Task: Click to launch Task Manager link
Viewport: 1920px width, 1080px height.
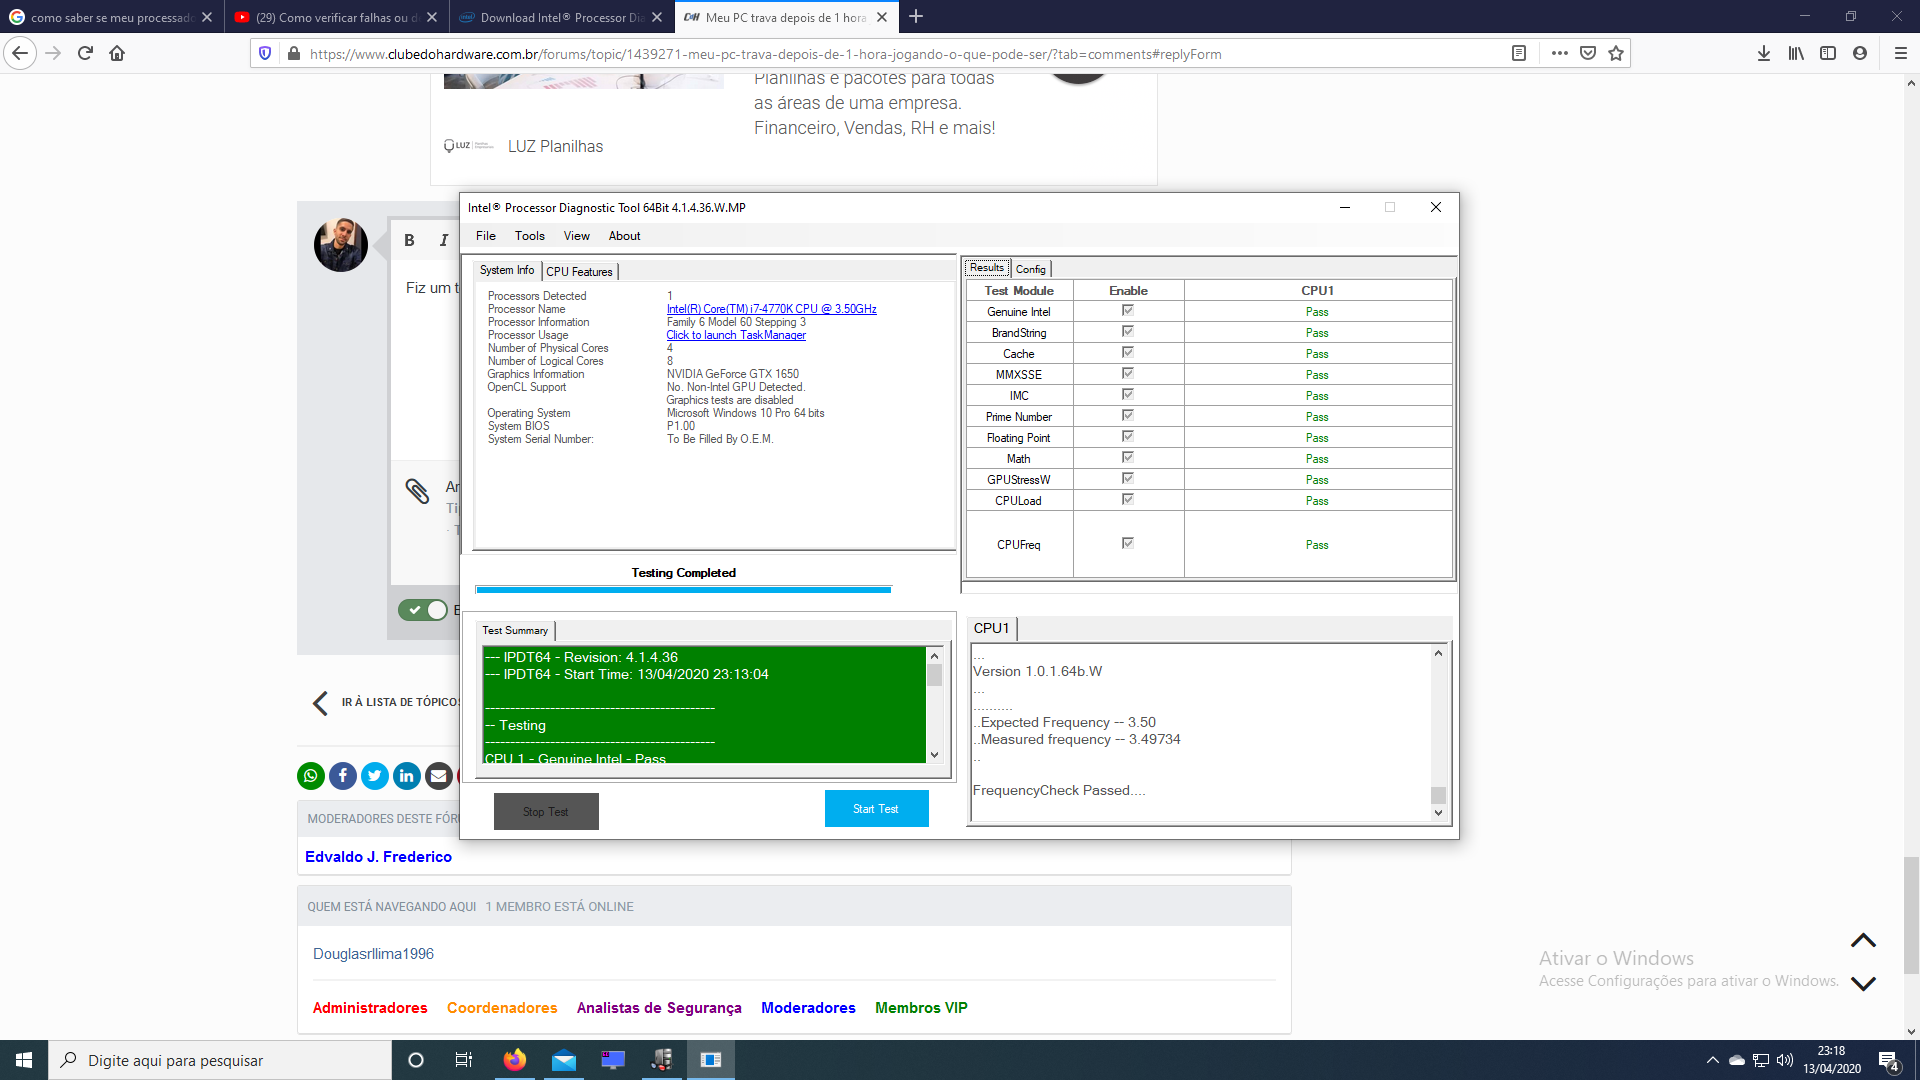Action: tap(736, 335)
